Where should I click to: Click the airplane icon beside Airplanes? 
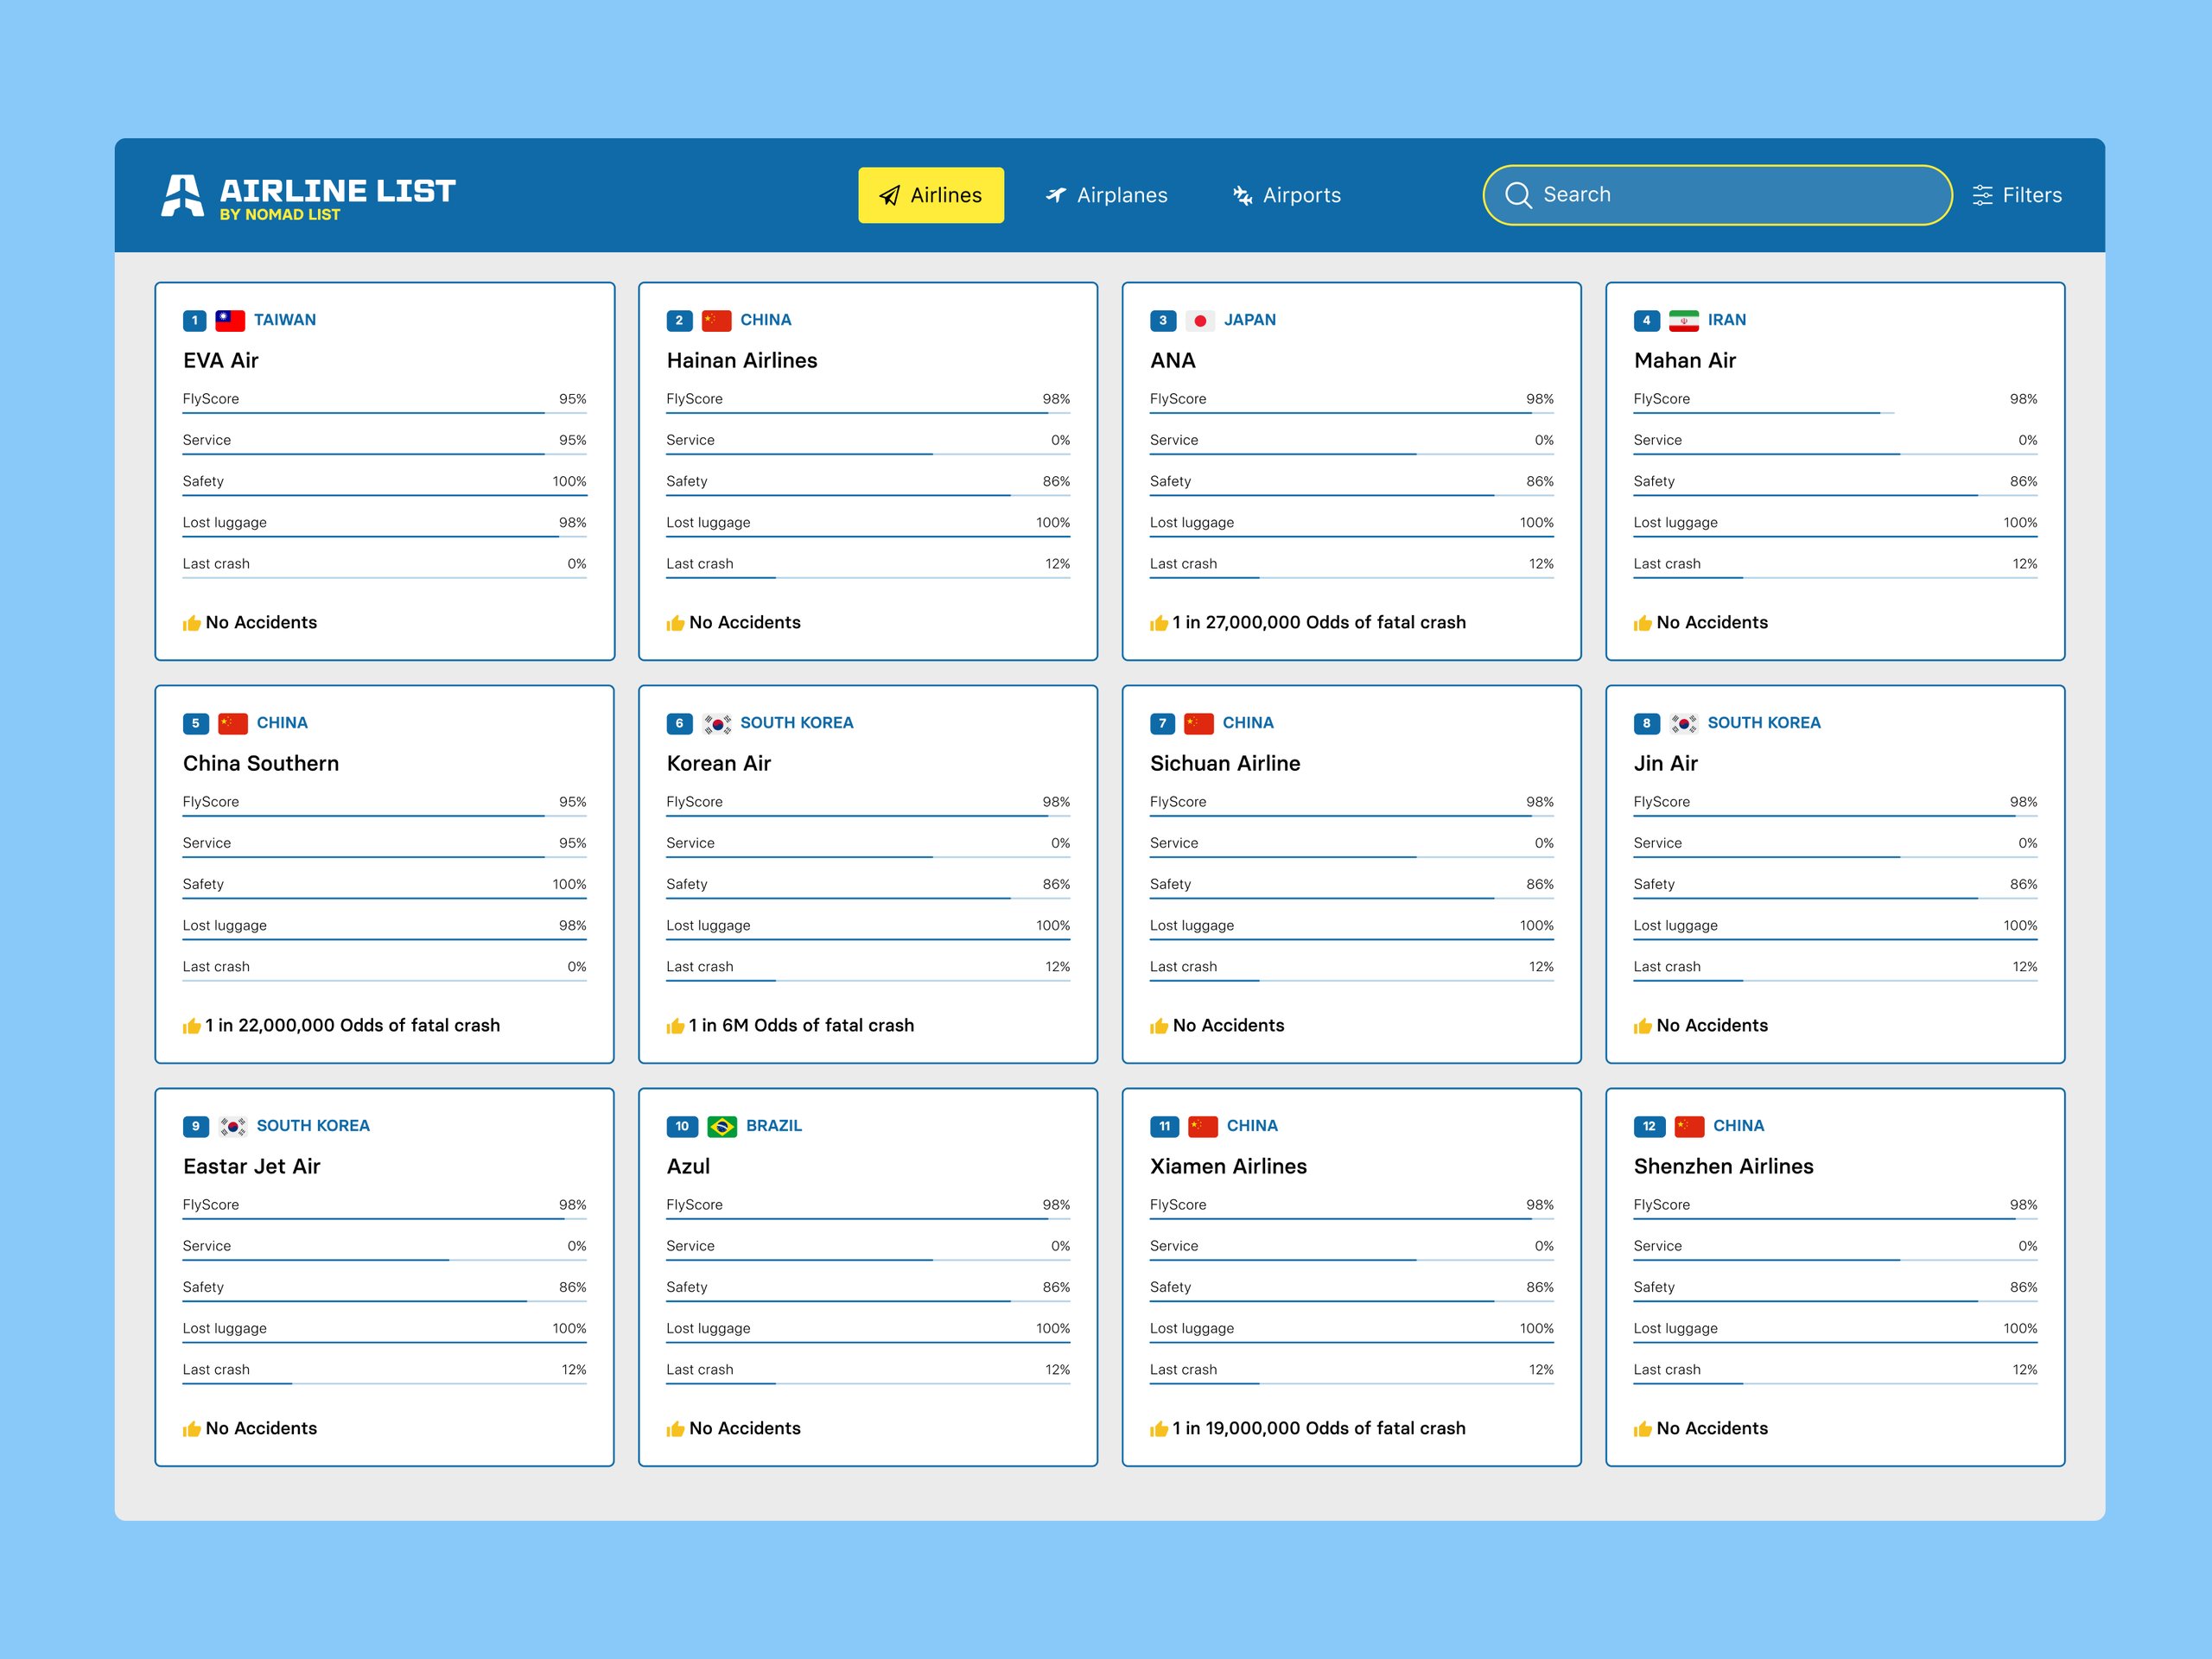(1056, 195)
